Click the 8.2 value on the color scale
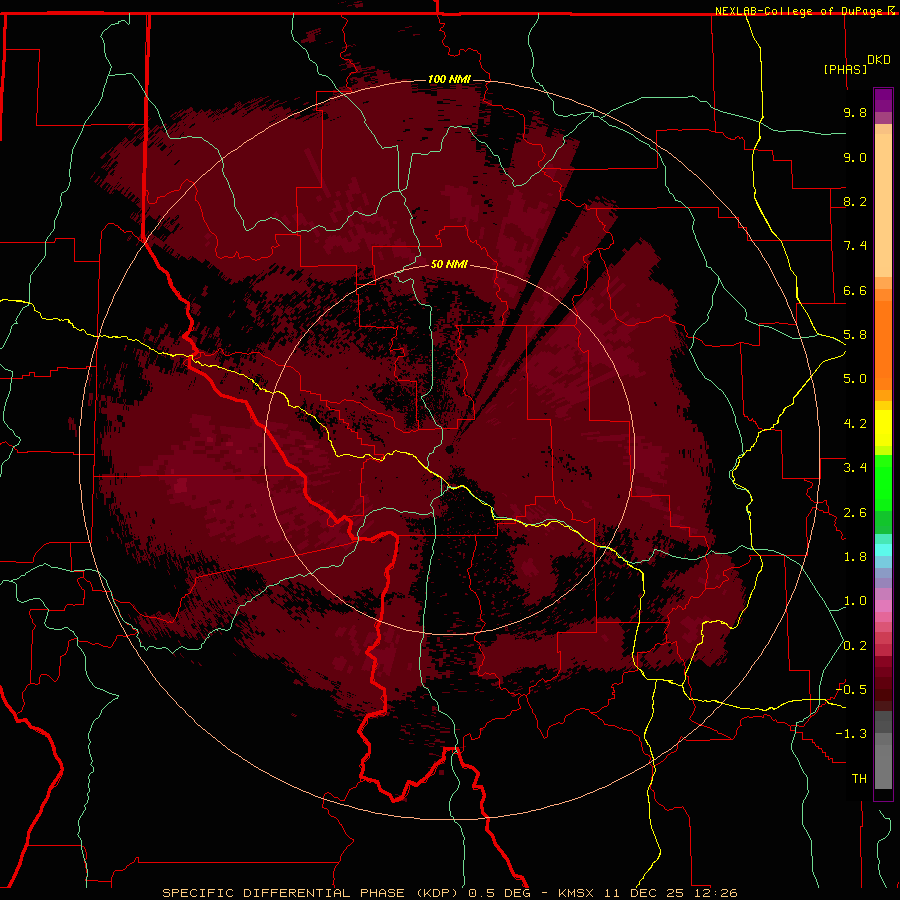This screenshot has width=900, height=900. point(855,201)
